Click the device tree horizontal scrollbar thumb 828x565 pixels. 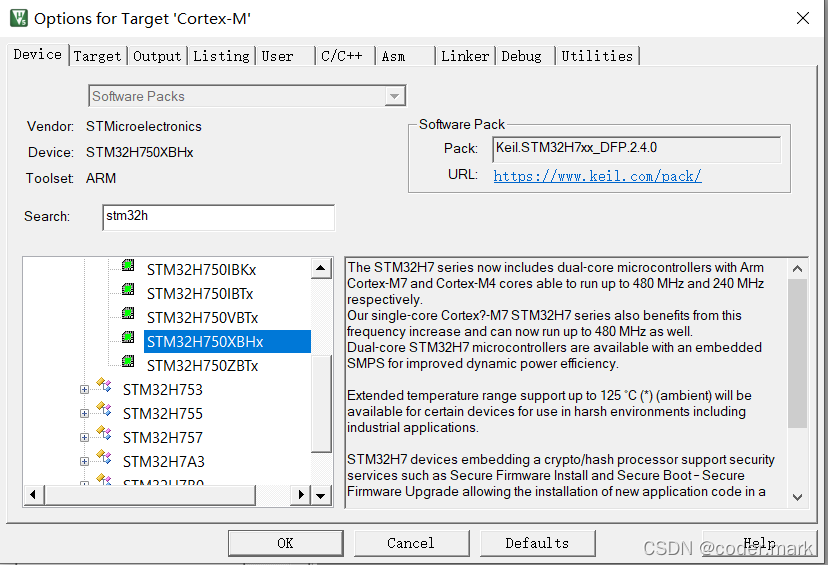[150, 495]
